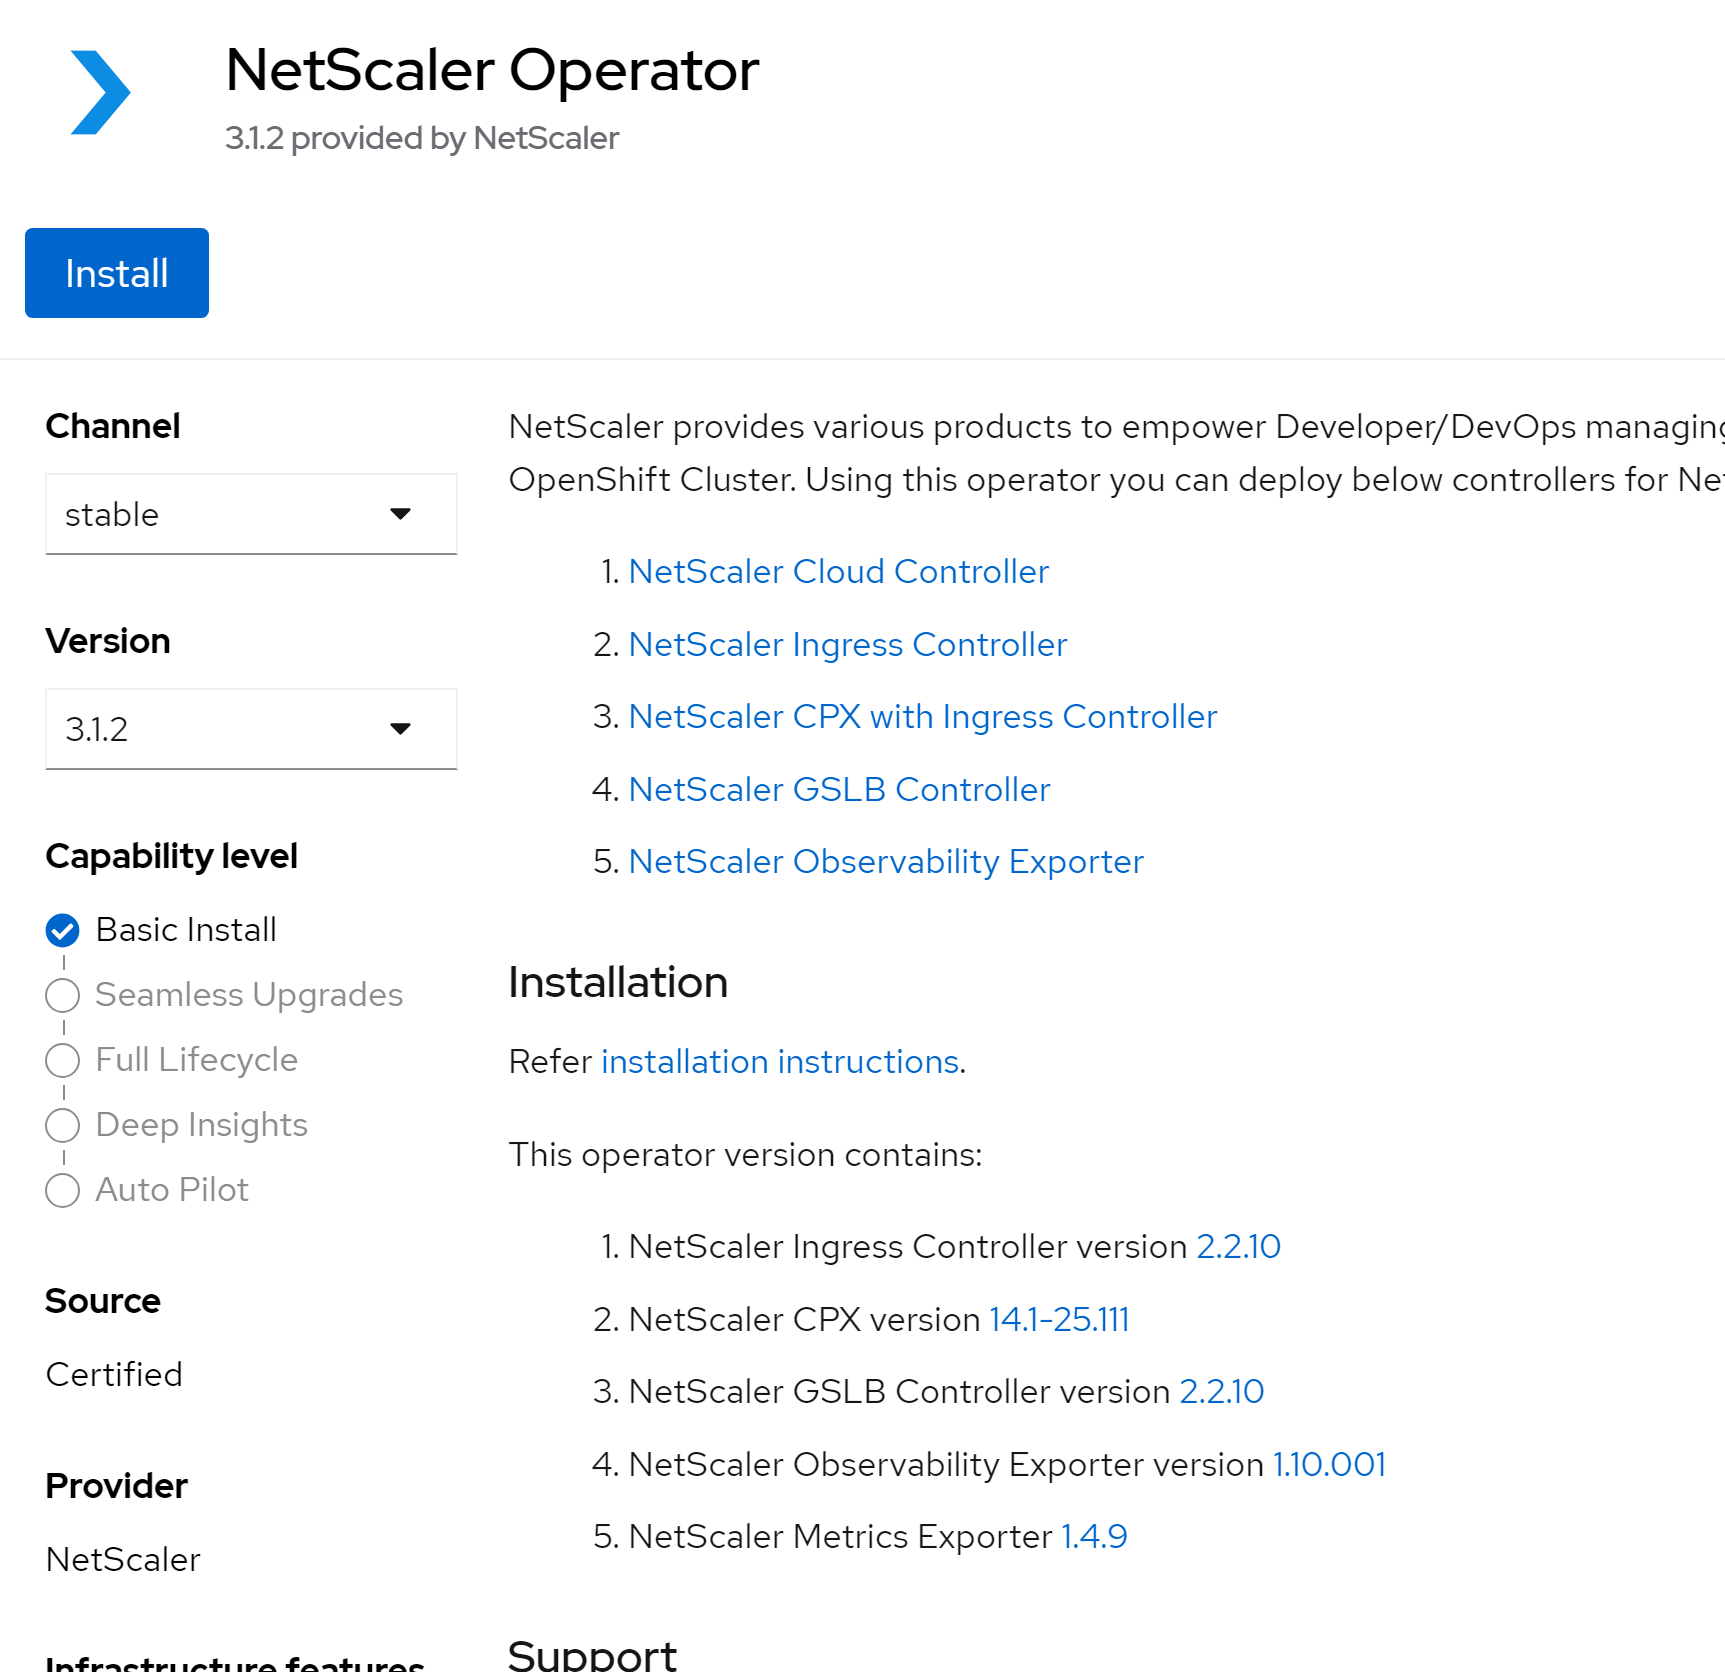
Task: Click the 'Source' heading
Action: click(x=103, y=1301)
